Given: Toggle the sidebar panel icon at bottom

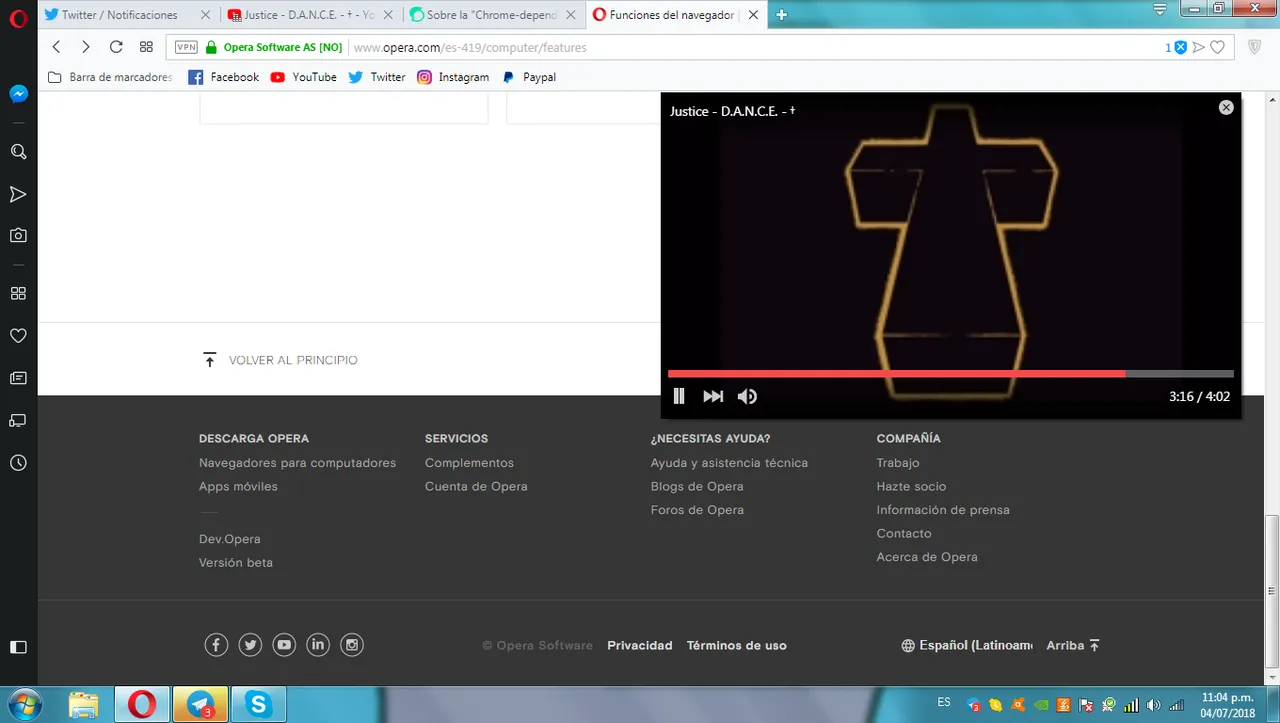Looking at the screenshot, I should pos(18,647).
